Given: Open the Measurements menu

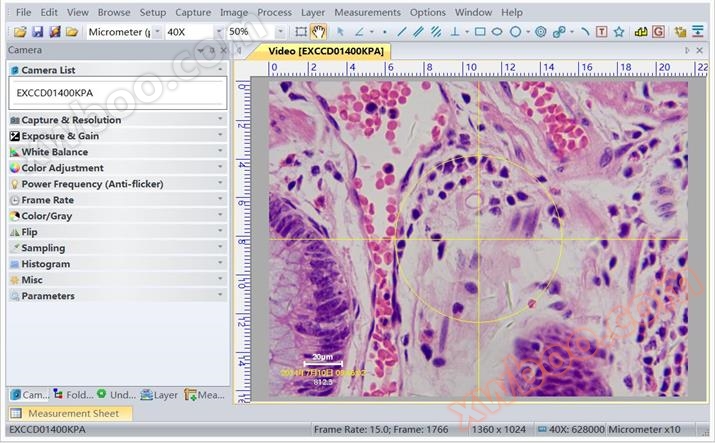Looking at the screenshot, I should (x=366, y=12).
